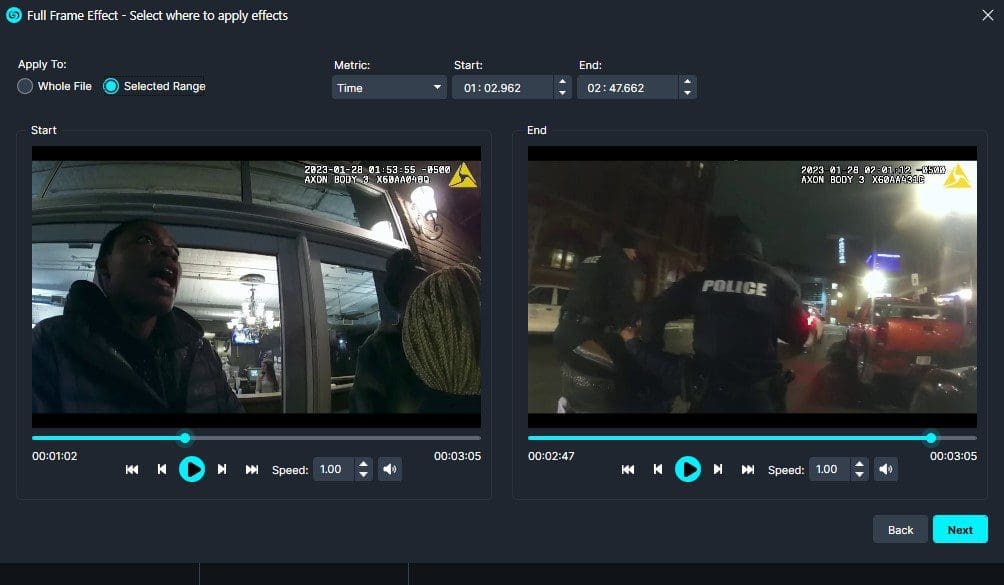Select the Whole File radio option
1004x585 pixels.
point(26,86)
